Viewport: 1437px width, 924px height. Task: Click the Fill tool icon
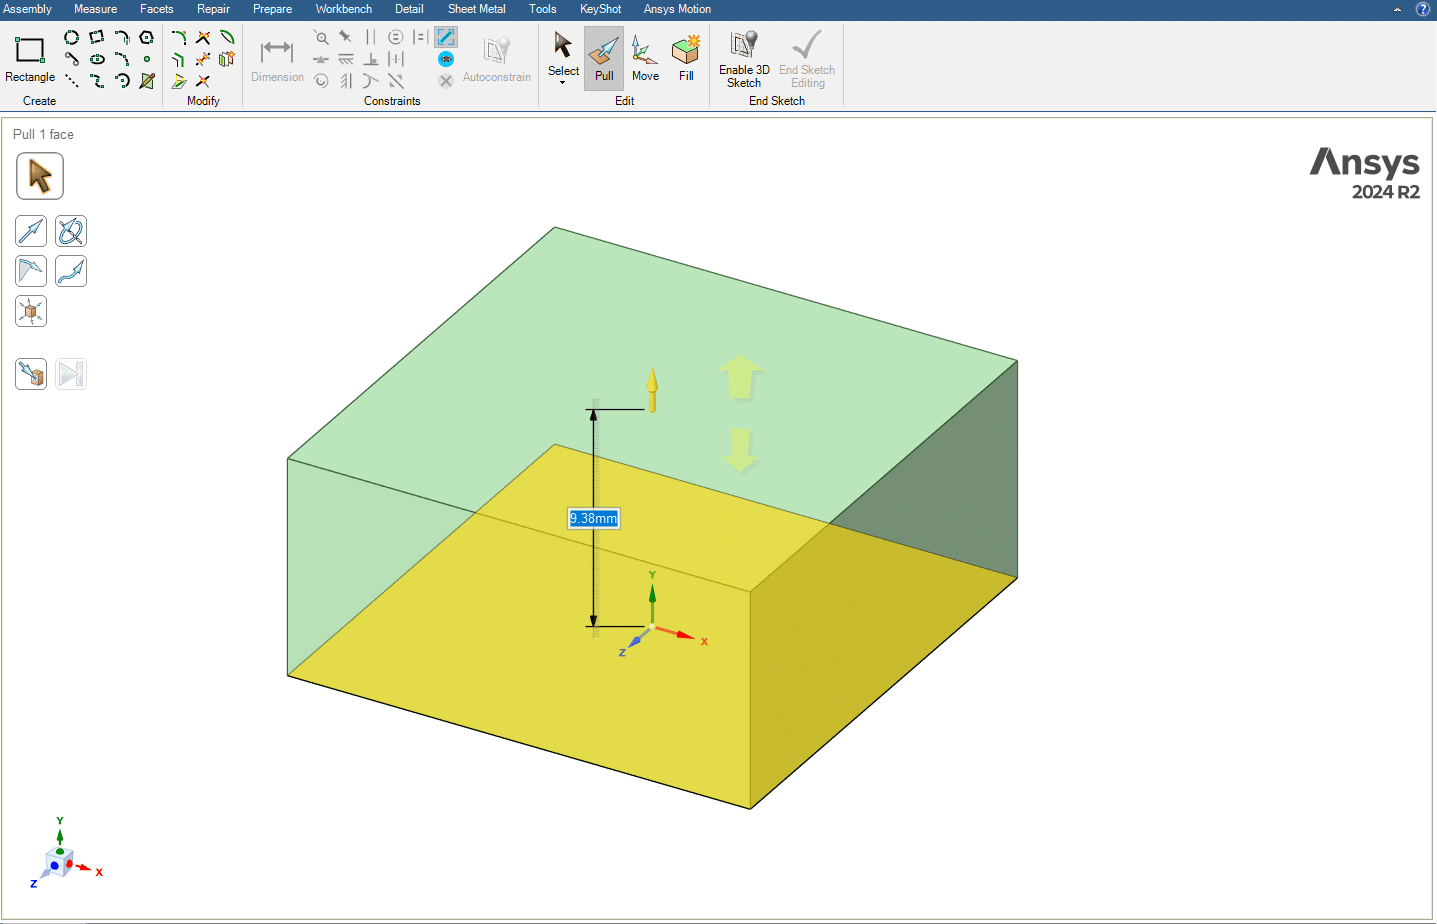pos(686,58)
